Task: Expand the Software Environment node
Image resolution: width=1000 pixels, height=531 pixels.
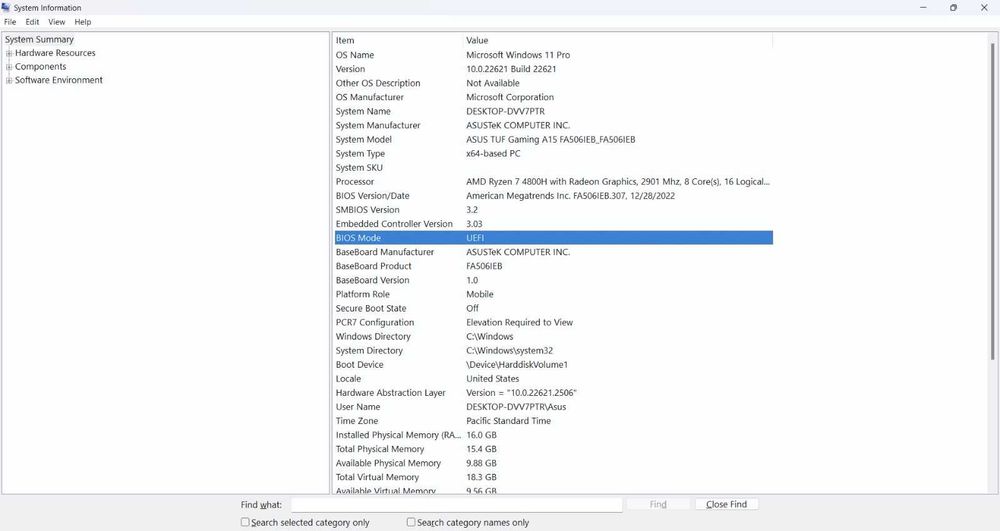Action: click(9, 80)
